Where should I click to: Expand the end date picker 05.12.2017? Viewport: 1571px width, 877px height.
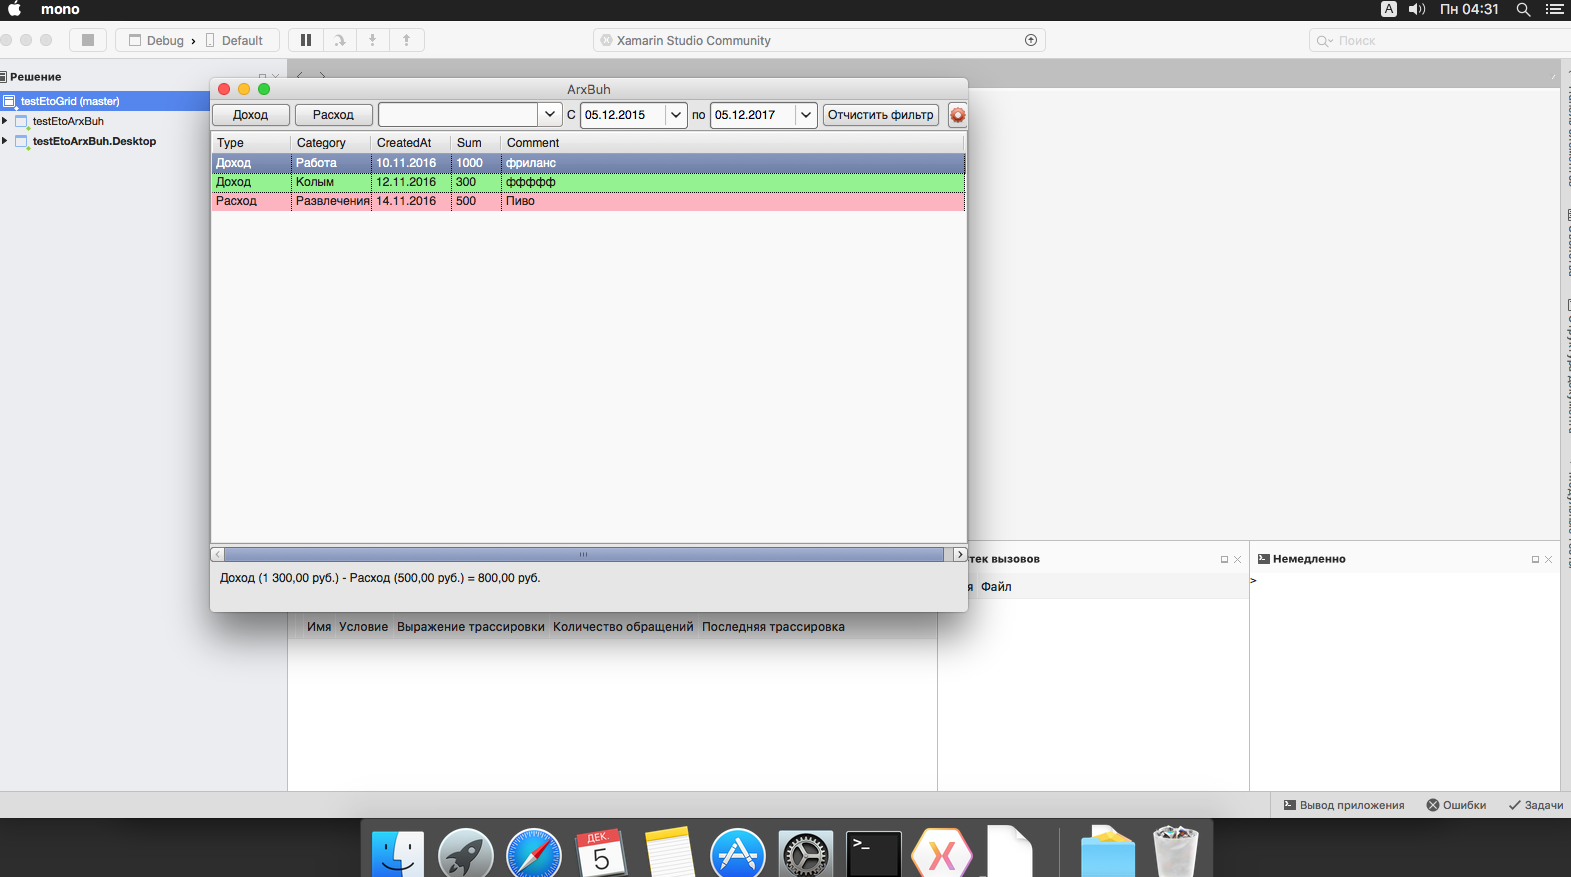[x=806, y=115]
